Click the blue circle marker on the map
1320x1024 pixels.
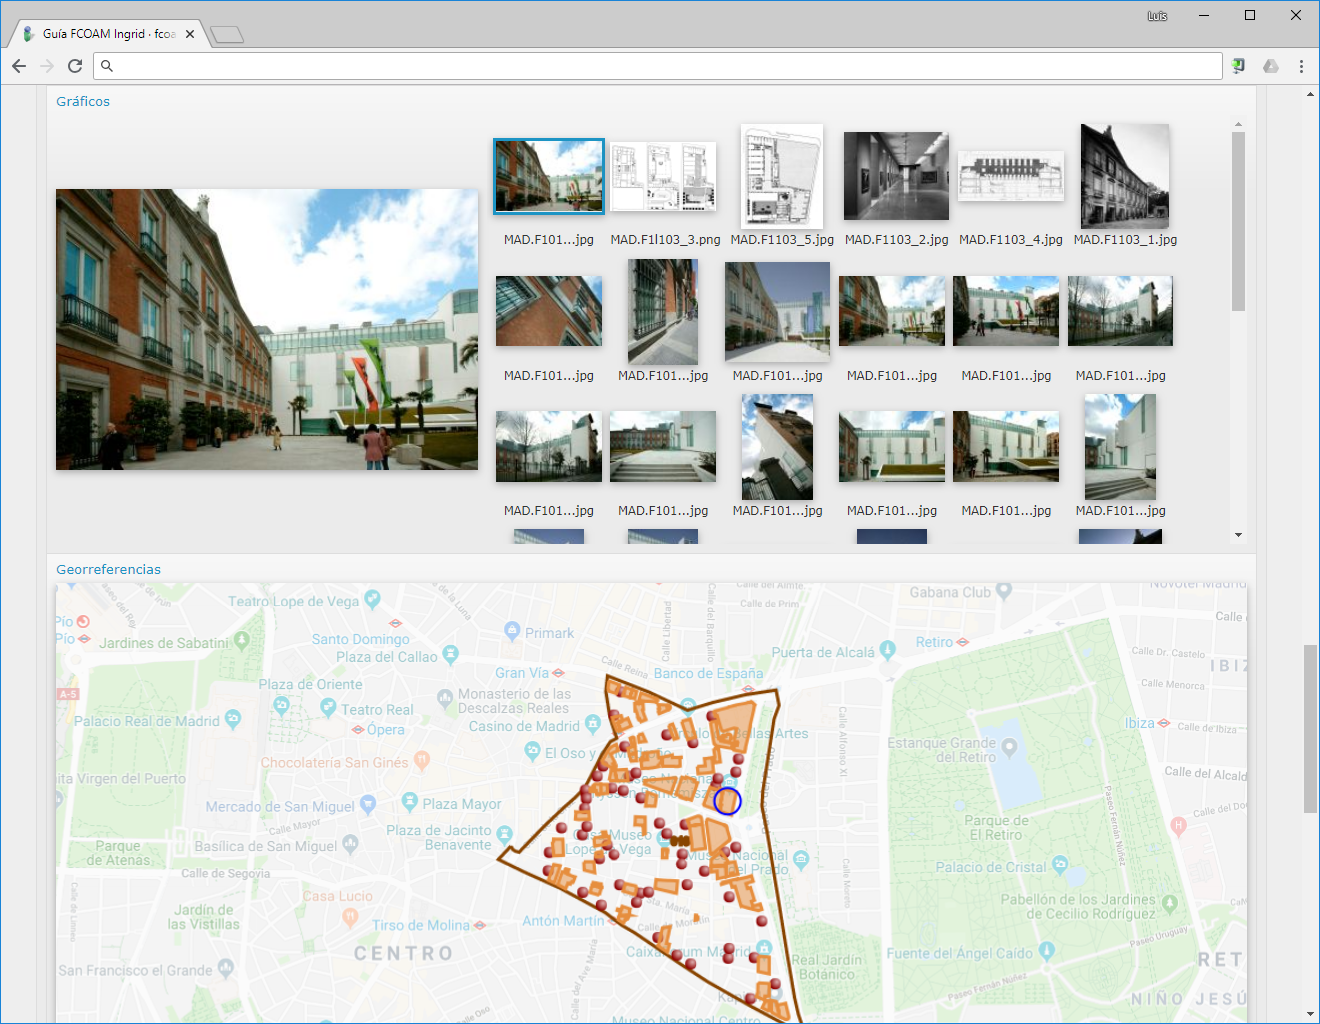(727, 801)
